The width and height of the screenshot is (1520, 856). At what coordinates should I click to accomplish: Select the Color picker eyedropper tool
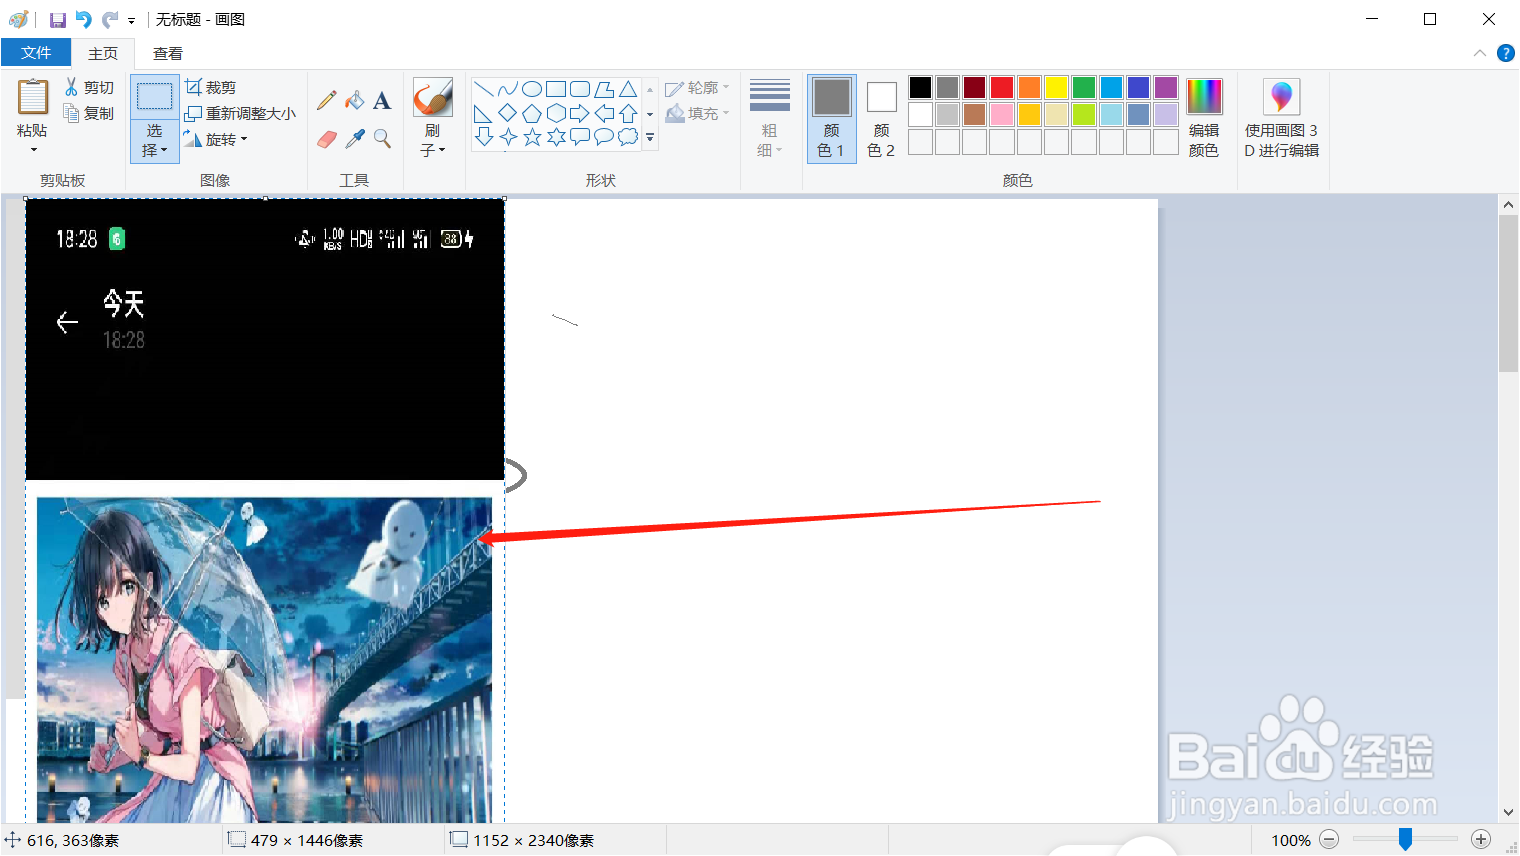354,139
